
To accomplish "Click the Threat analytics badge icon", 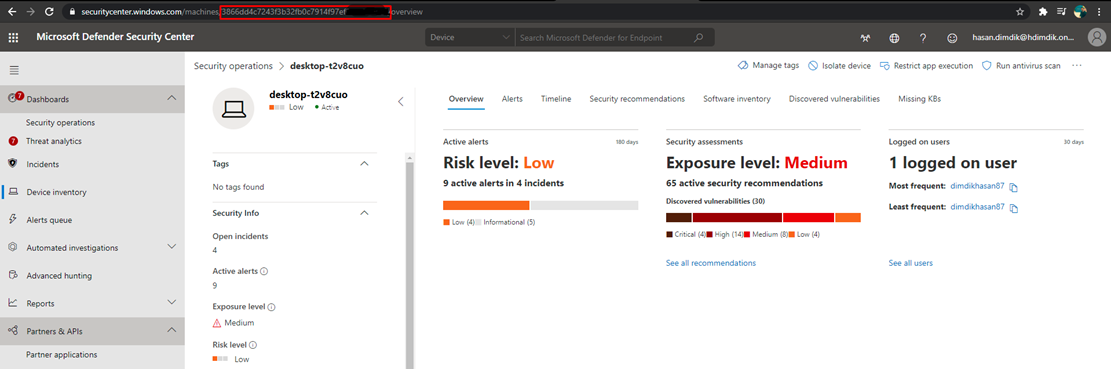I will tap(13, 141).
